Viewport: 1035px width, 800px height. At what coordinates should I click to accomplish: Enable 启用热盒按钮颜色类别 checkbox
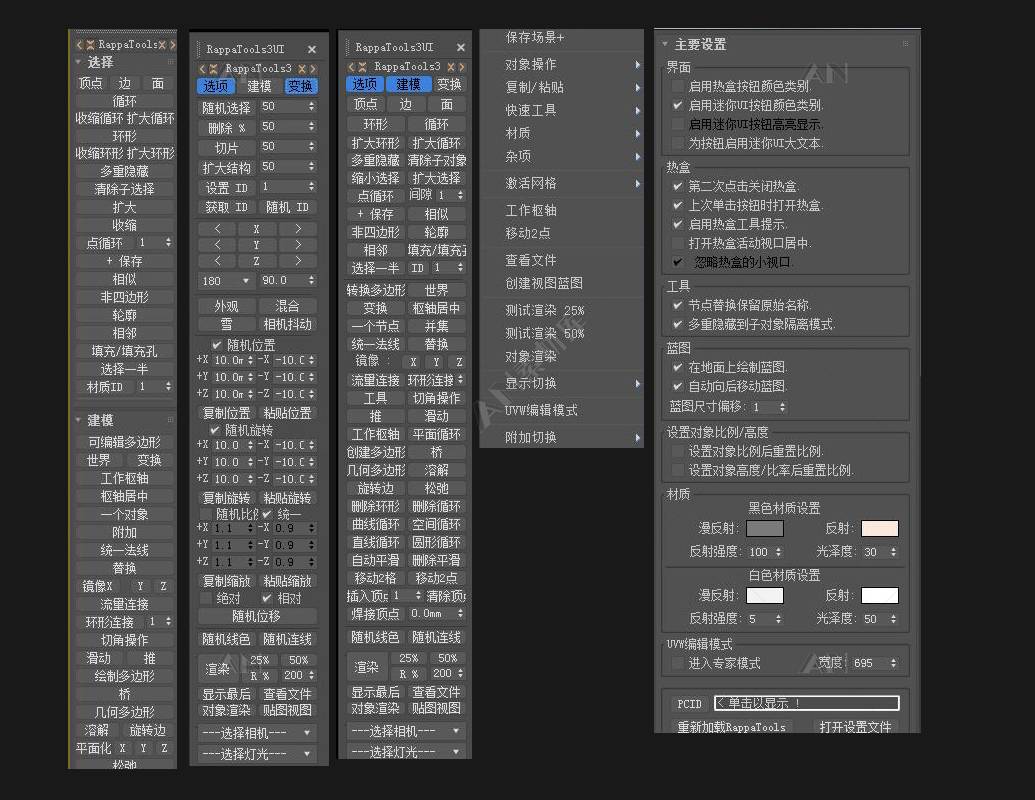pos(677,86)
